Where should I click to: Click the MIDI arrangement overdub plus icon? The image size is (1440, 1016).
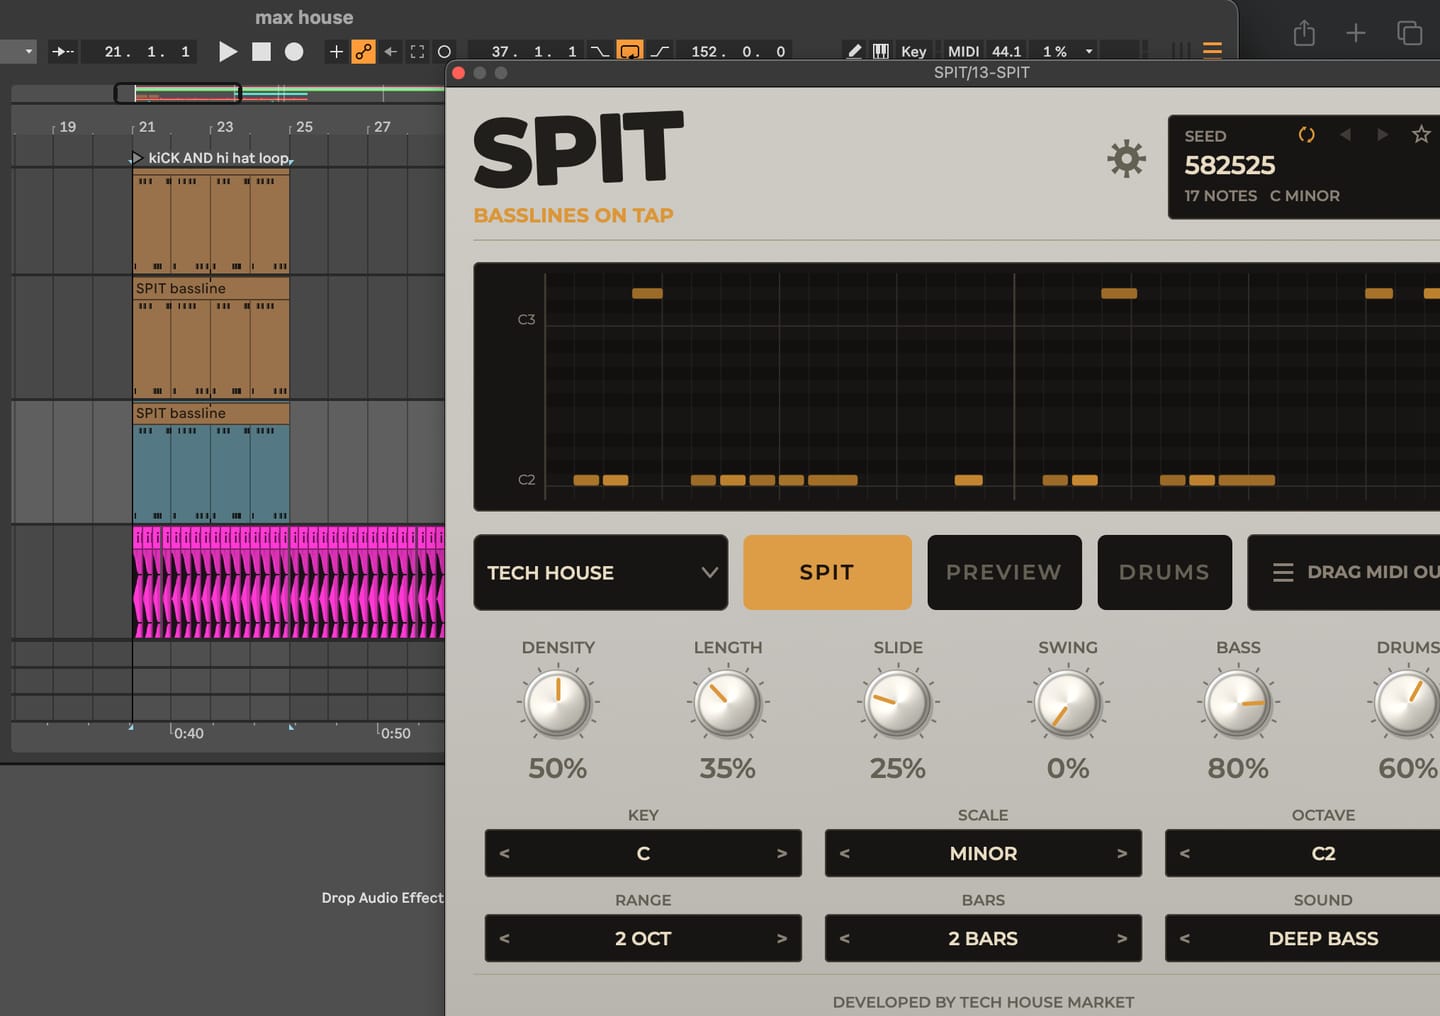[336, 51]
